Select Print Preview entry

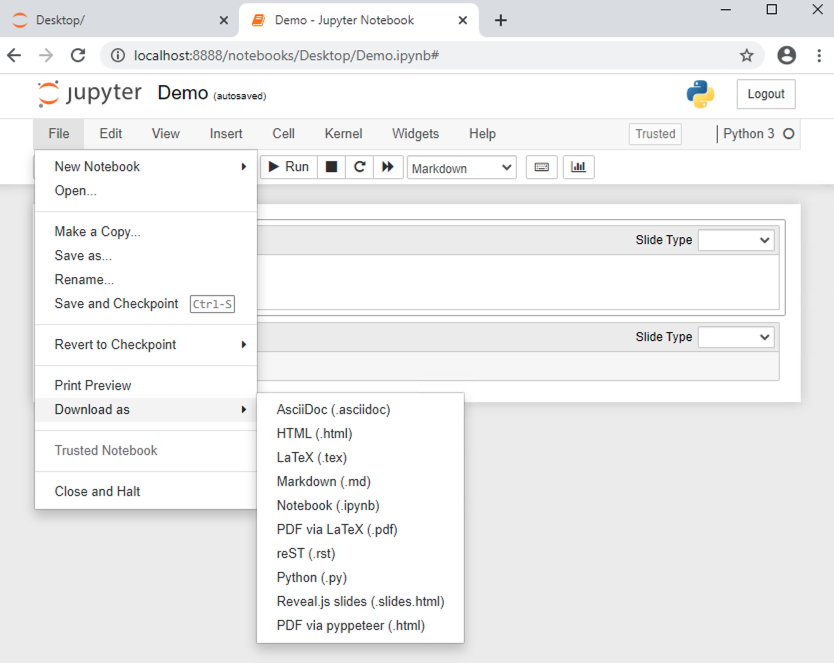[x=146, y=385]
